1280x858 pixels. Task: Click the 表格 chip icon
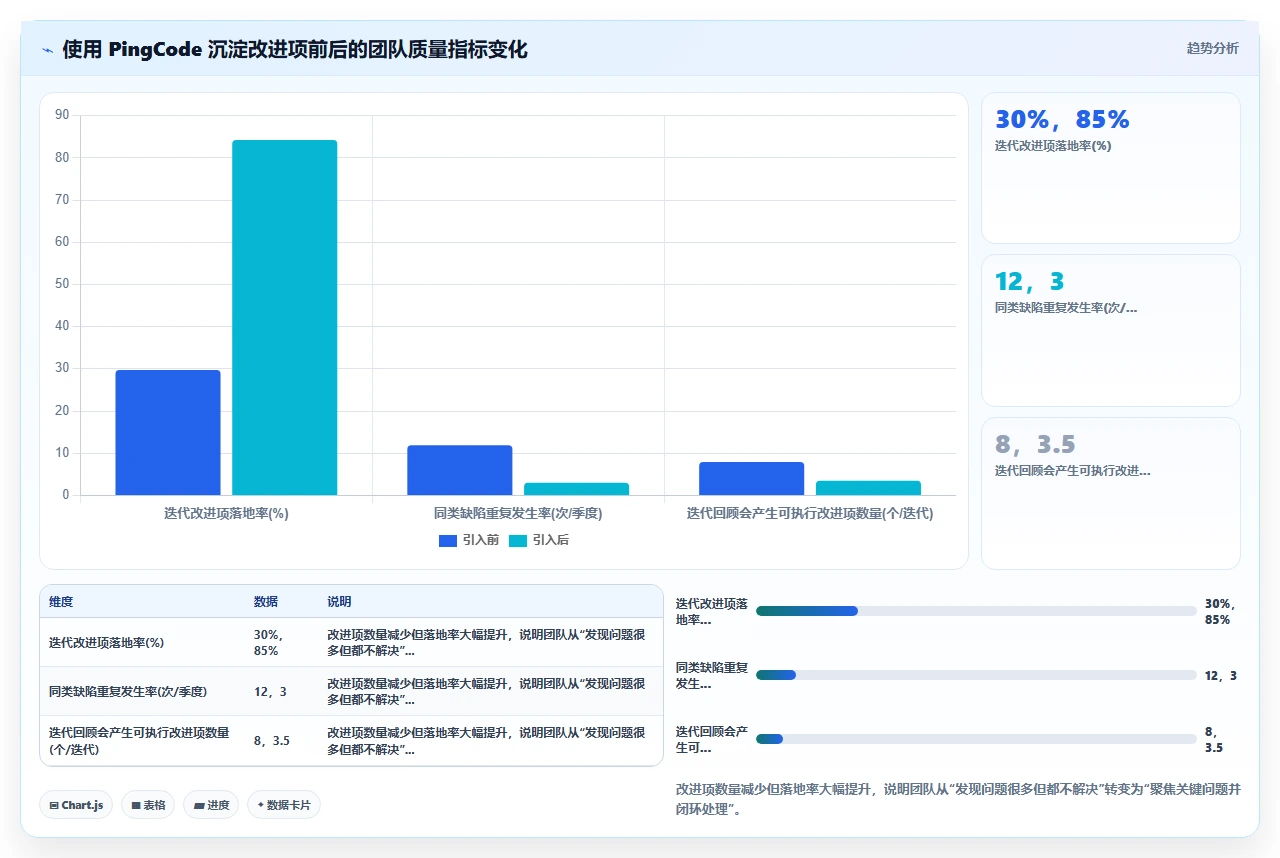(x=136, y=805)
